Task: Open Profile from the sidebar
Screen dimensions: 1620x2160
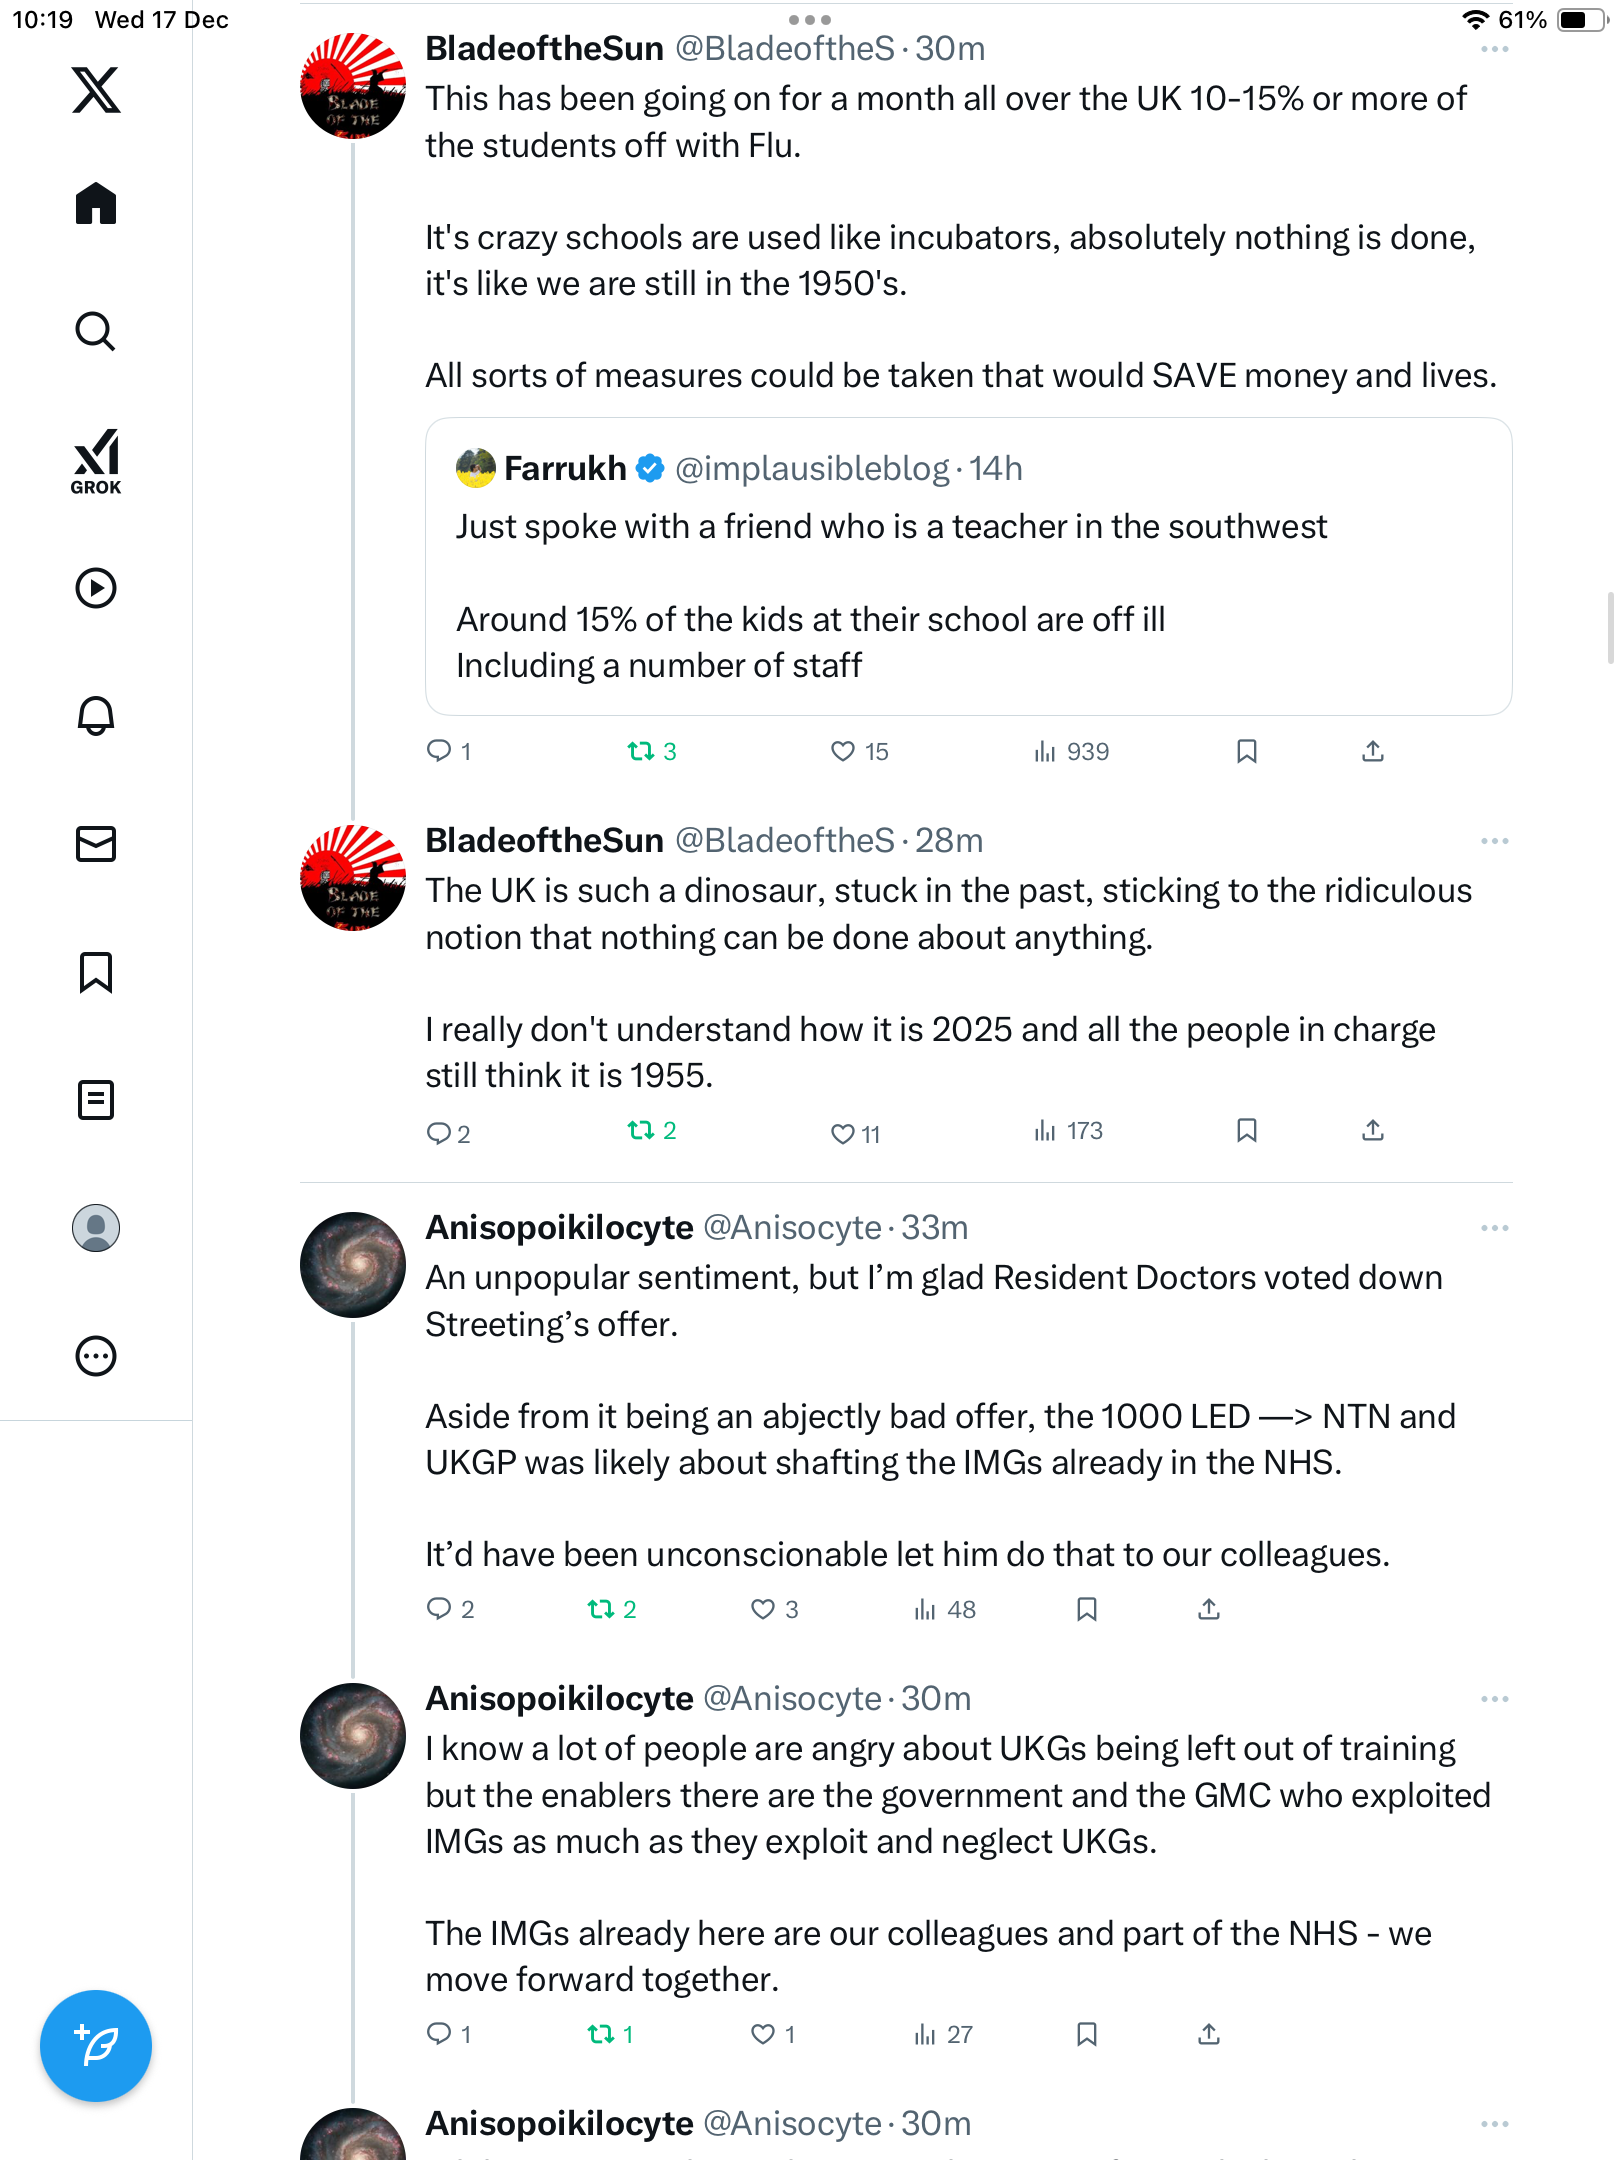Action: click(x=96, y=1228)
